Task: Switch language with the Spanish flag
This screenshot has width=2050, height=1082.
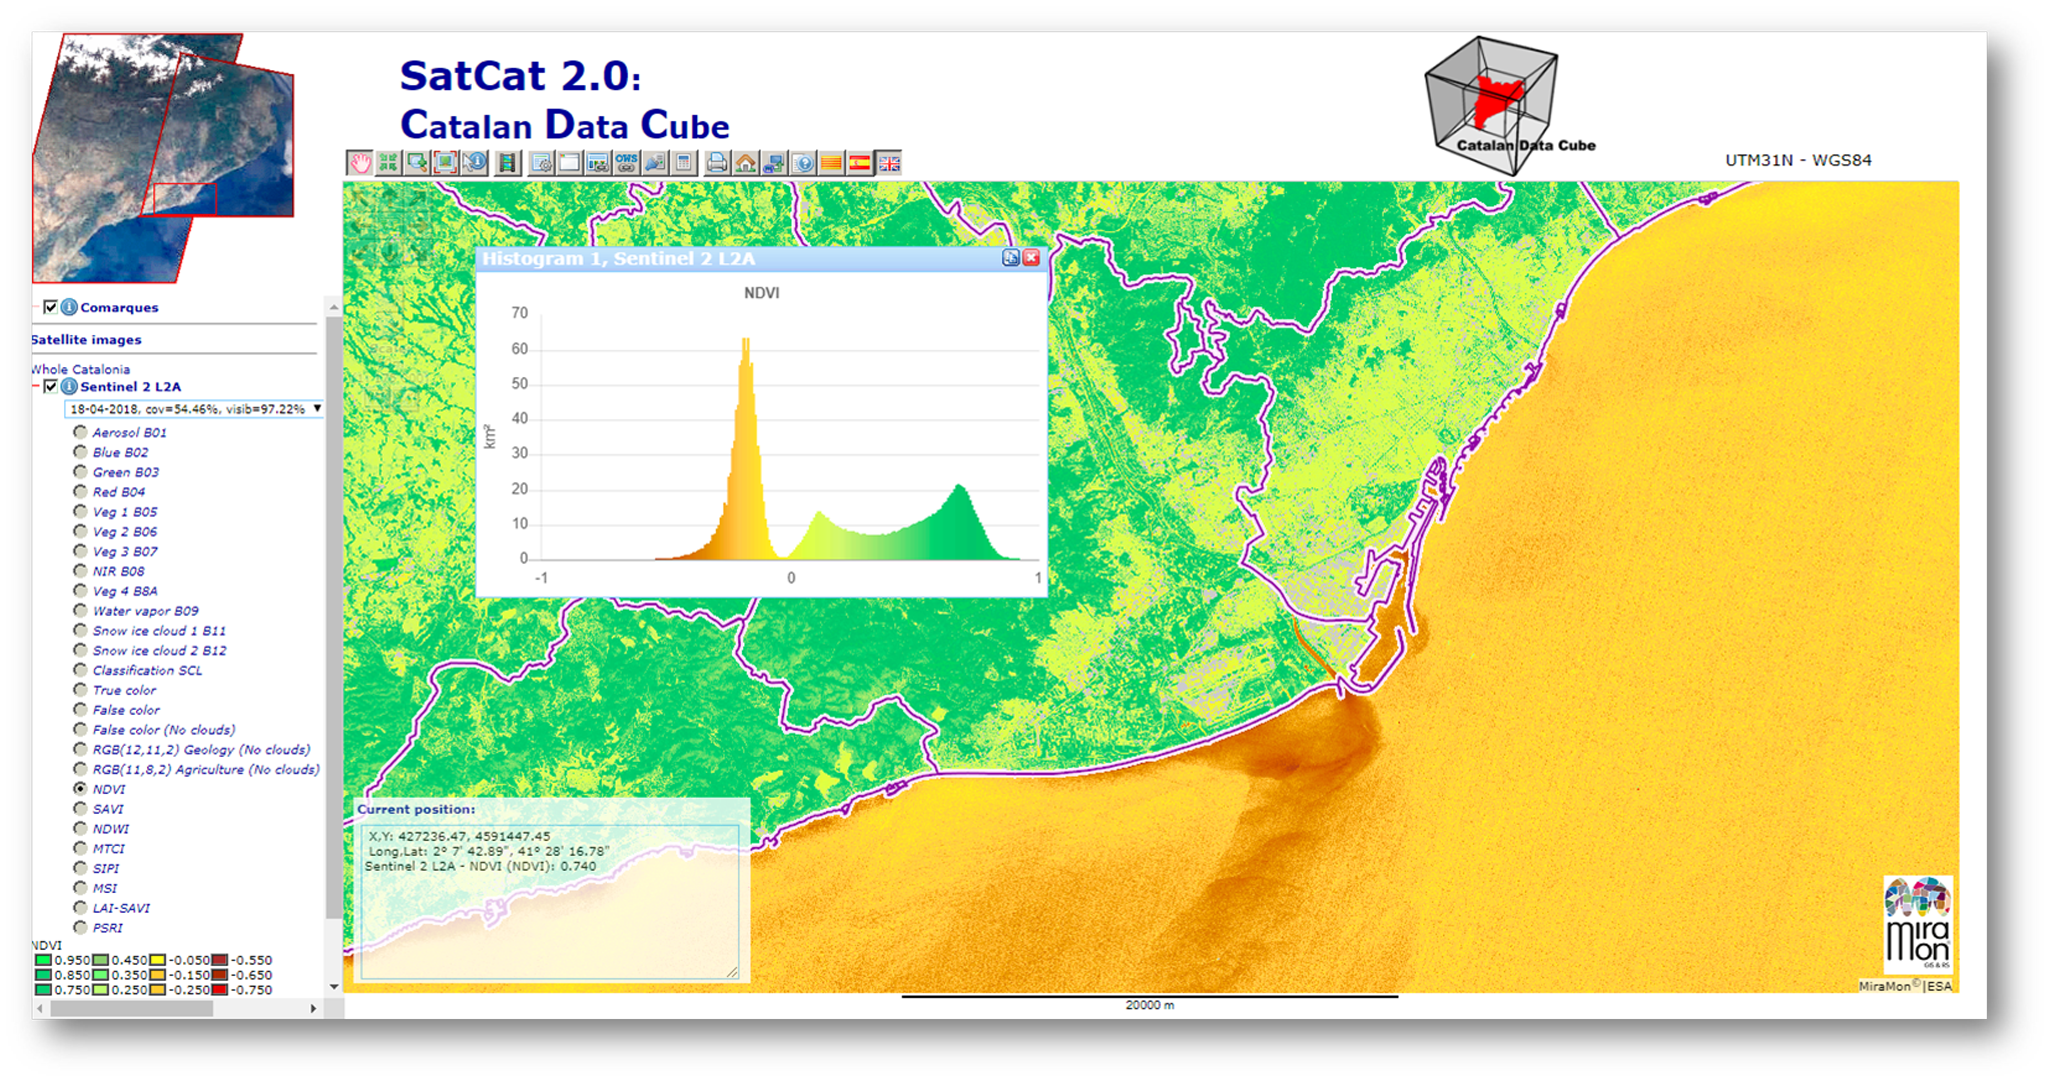Action: [859, 163]
